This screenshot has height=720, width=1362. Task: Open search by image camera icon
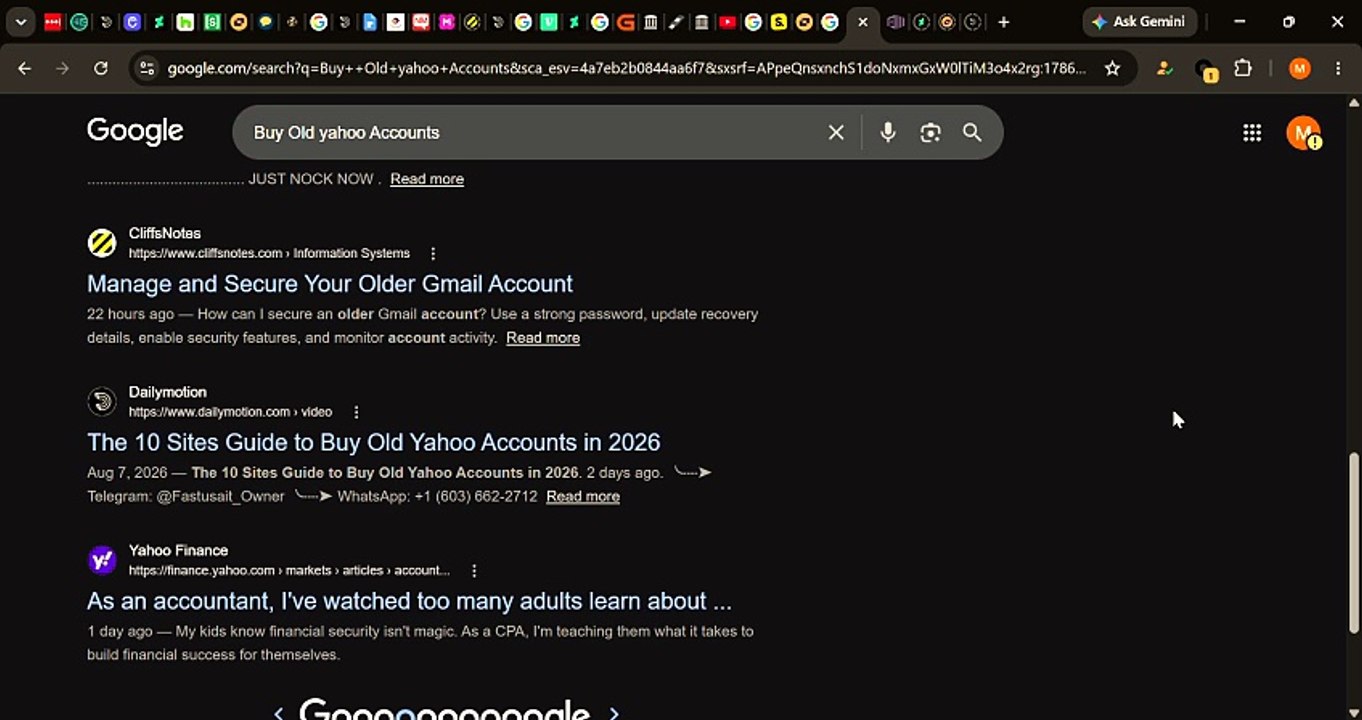tap(930, 132)
